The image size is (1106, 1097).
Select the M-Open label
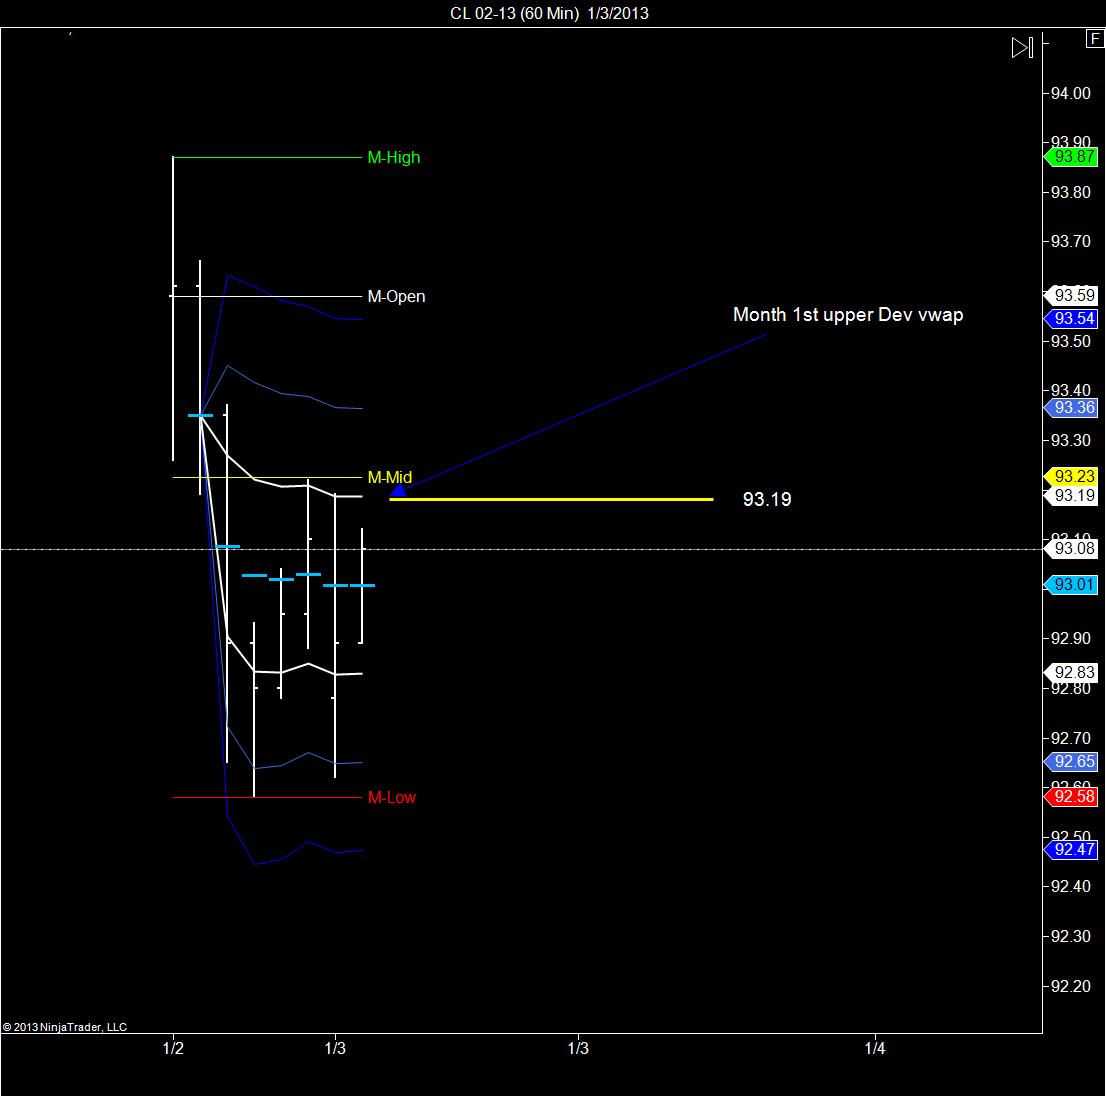pyautogui.click(x=396, y=296)
